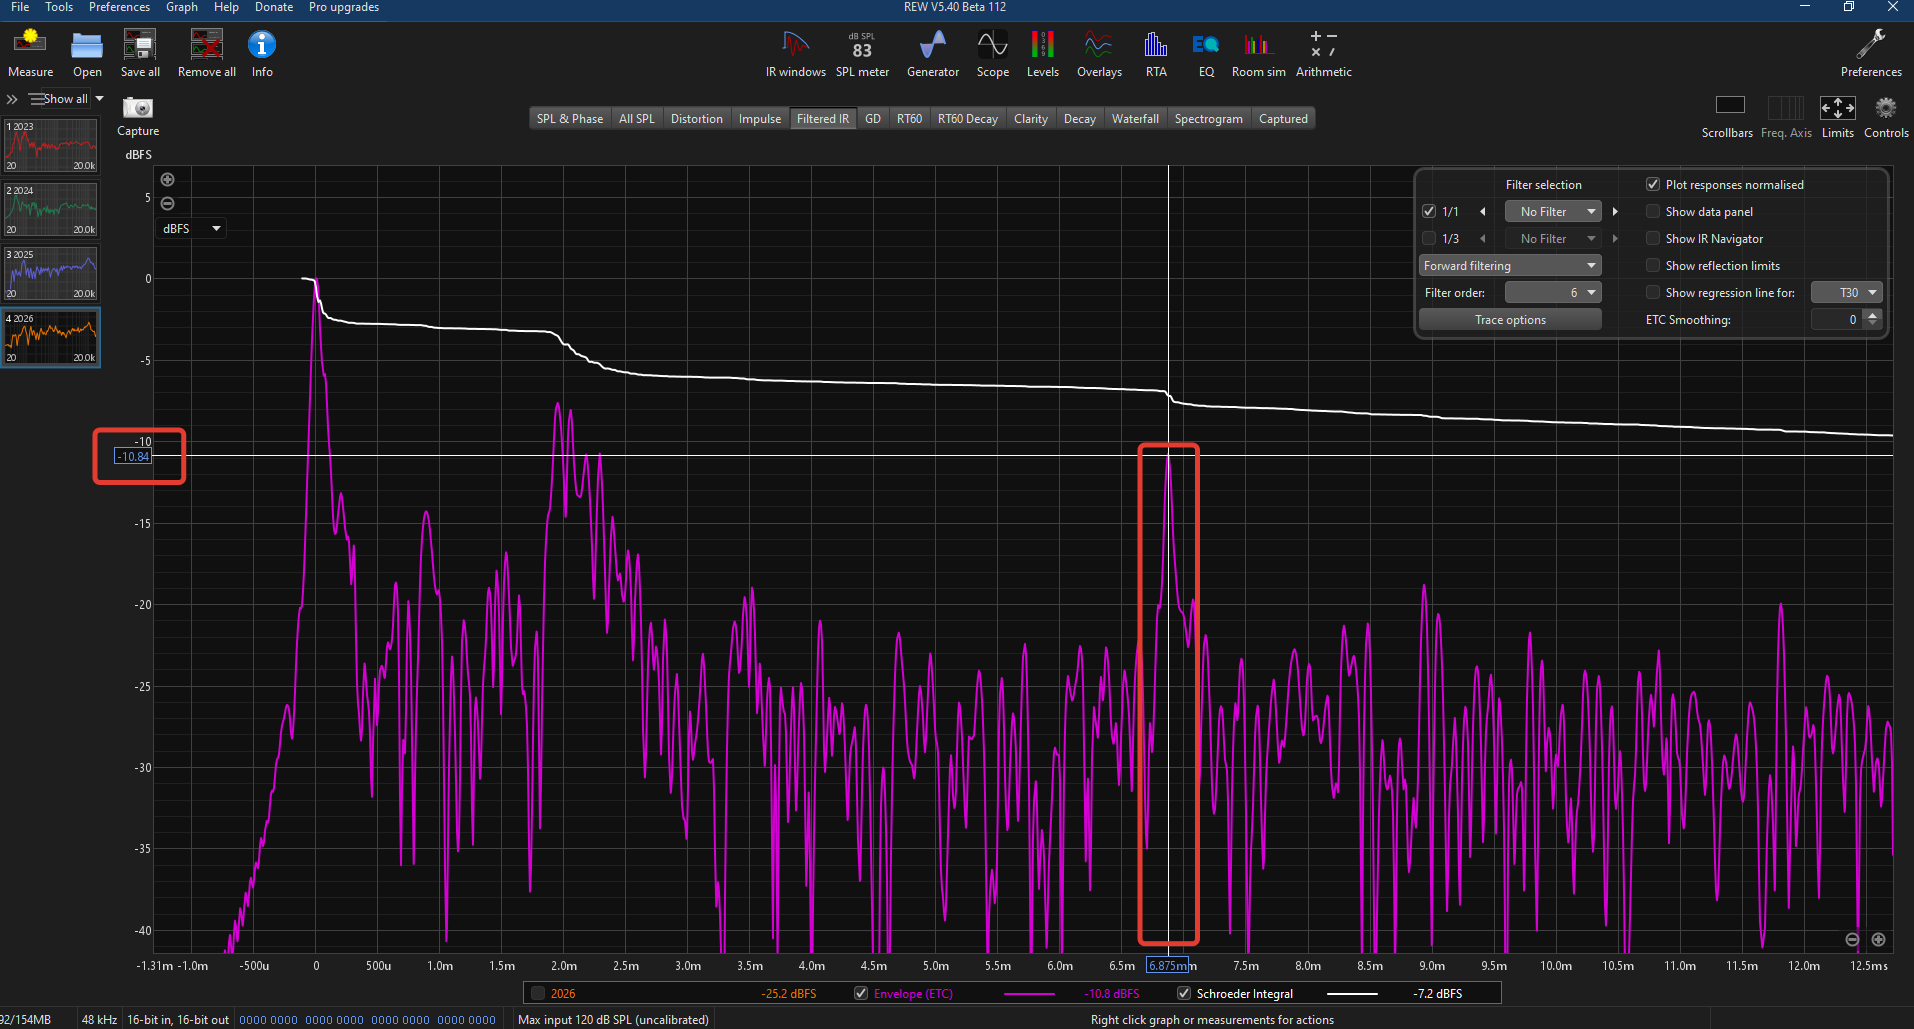Screen dimensions: 1914x1029
Task: Click the Remove all measurements icon
Action: pyautogui.click(x=206, y=45)
